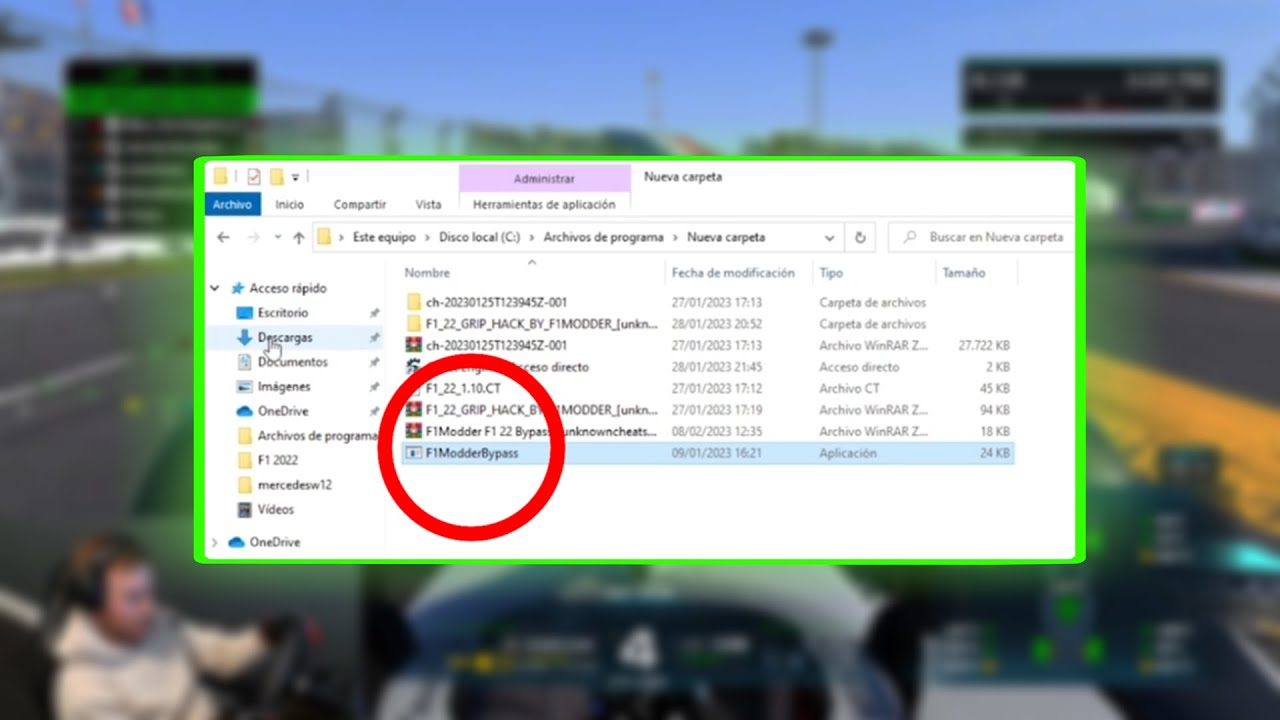Open Imágenes in quick access

284,387
